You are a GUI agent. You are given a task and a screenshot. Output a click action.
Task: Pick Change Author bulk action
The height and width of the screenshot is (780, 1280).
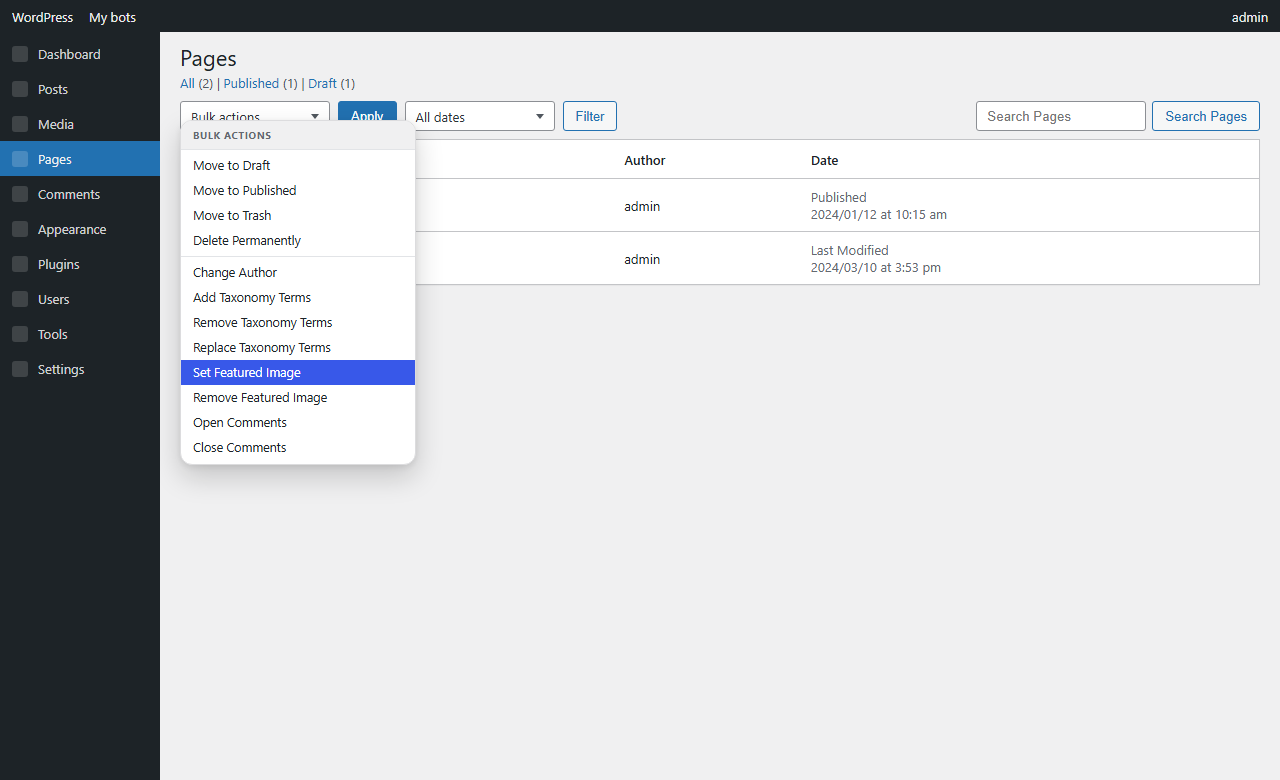click(298, 272)
